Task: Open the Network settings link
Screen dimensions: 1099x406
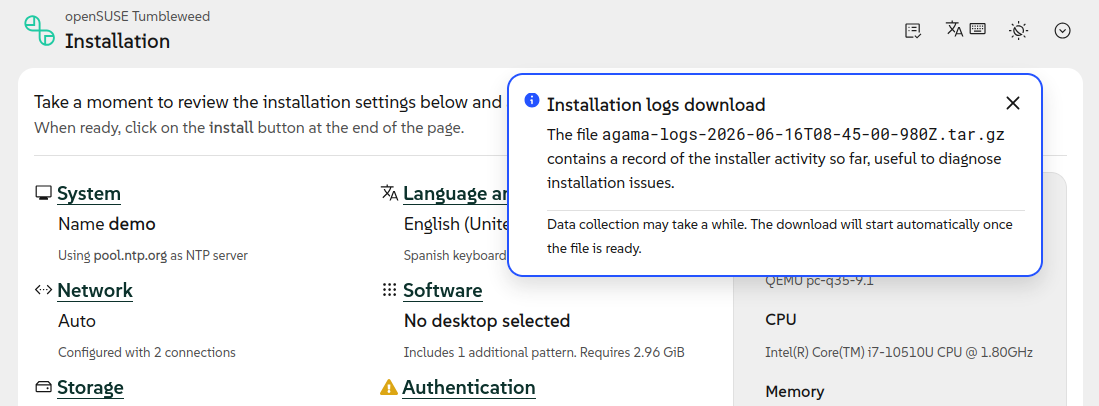Action: pyautogui.click(x=95, y=290)
